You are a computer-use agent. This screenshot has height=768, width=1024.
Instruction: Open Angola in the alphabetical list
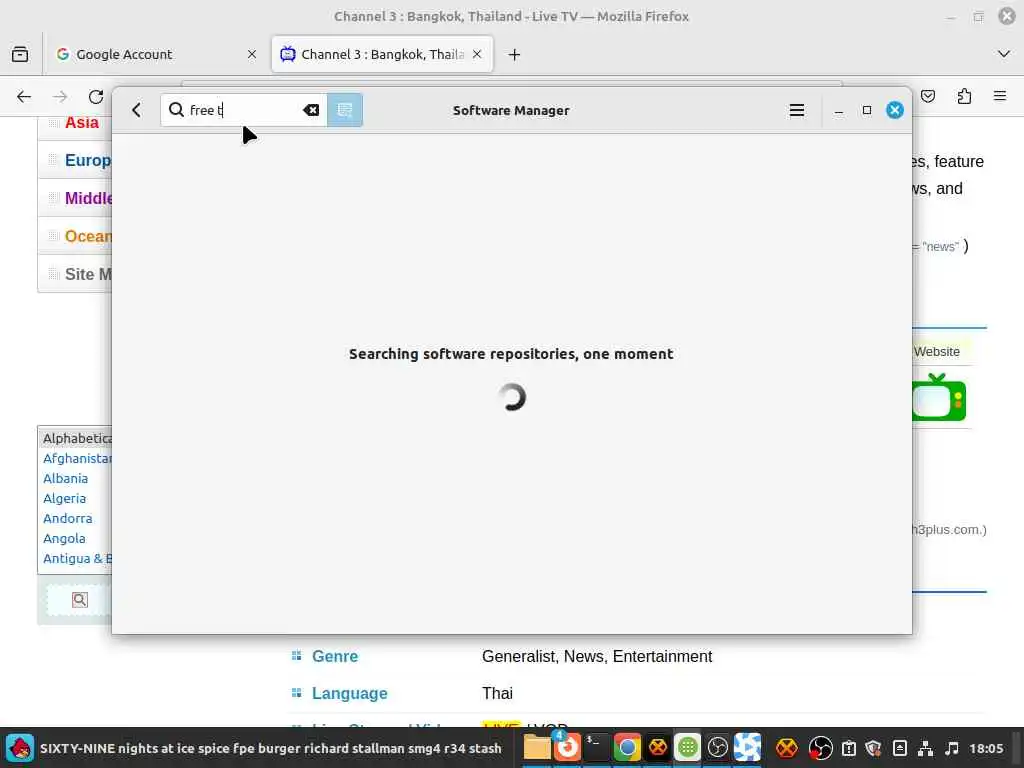(64, 539)
